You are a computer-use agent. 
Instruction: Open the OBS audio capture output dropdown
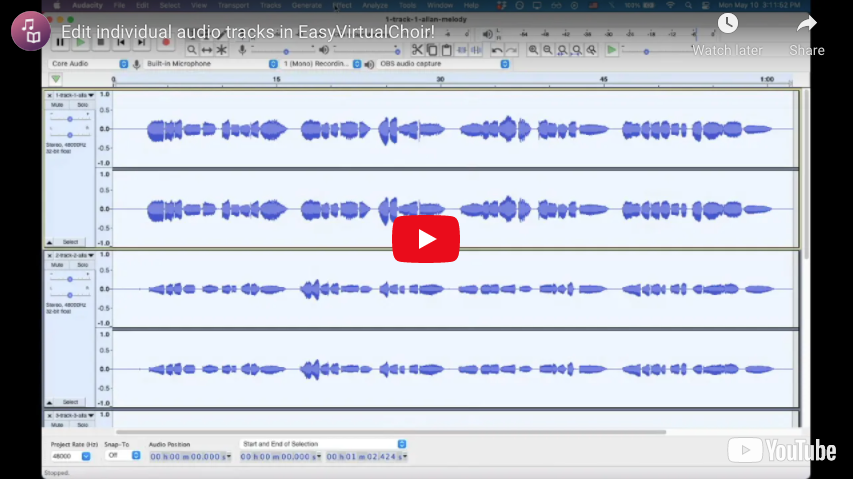[x=443, y=64]
